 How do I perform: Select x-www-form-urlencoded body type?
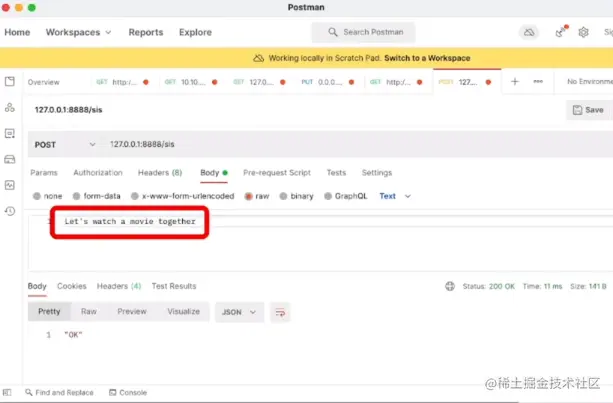coord(134,196)
